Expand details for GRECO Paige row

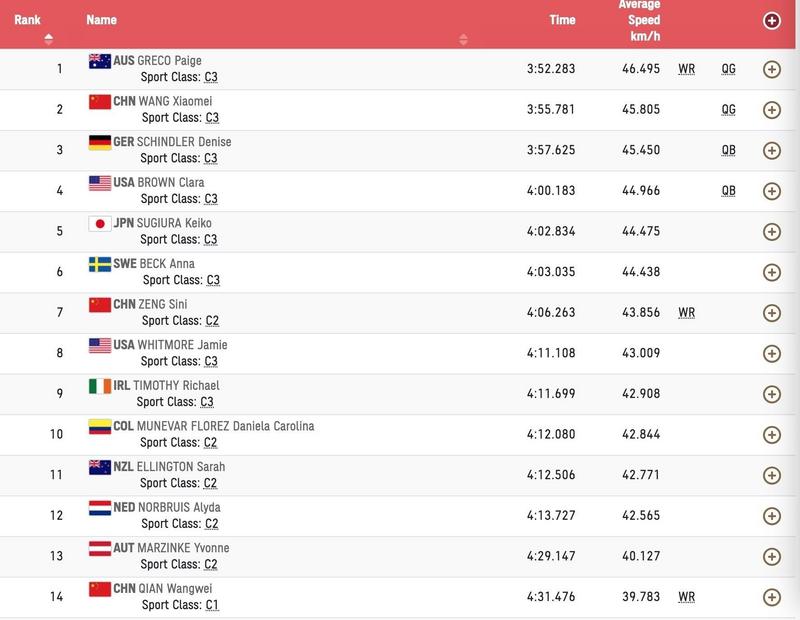click(771, 69)
